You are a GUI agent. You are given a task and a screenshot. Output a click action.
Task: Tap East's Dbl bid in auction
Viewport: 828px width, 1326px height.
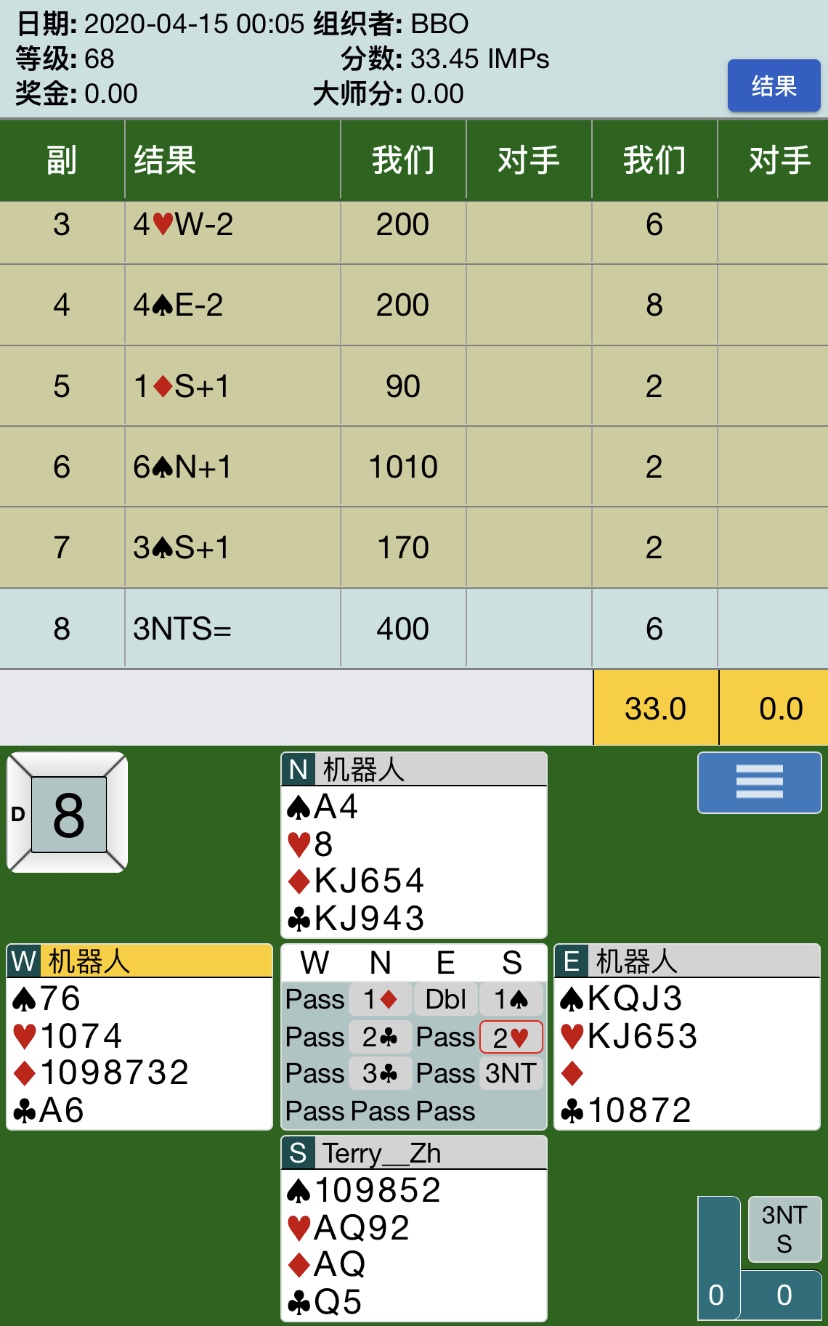446,999
